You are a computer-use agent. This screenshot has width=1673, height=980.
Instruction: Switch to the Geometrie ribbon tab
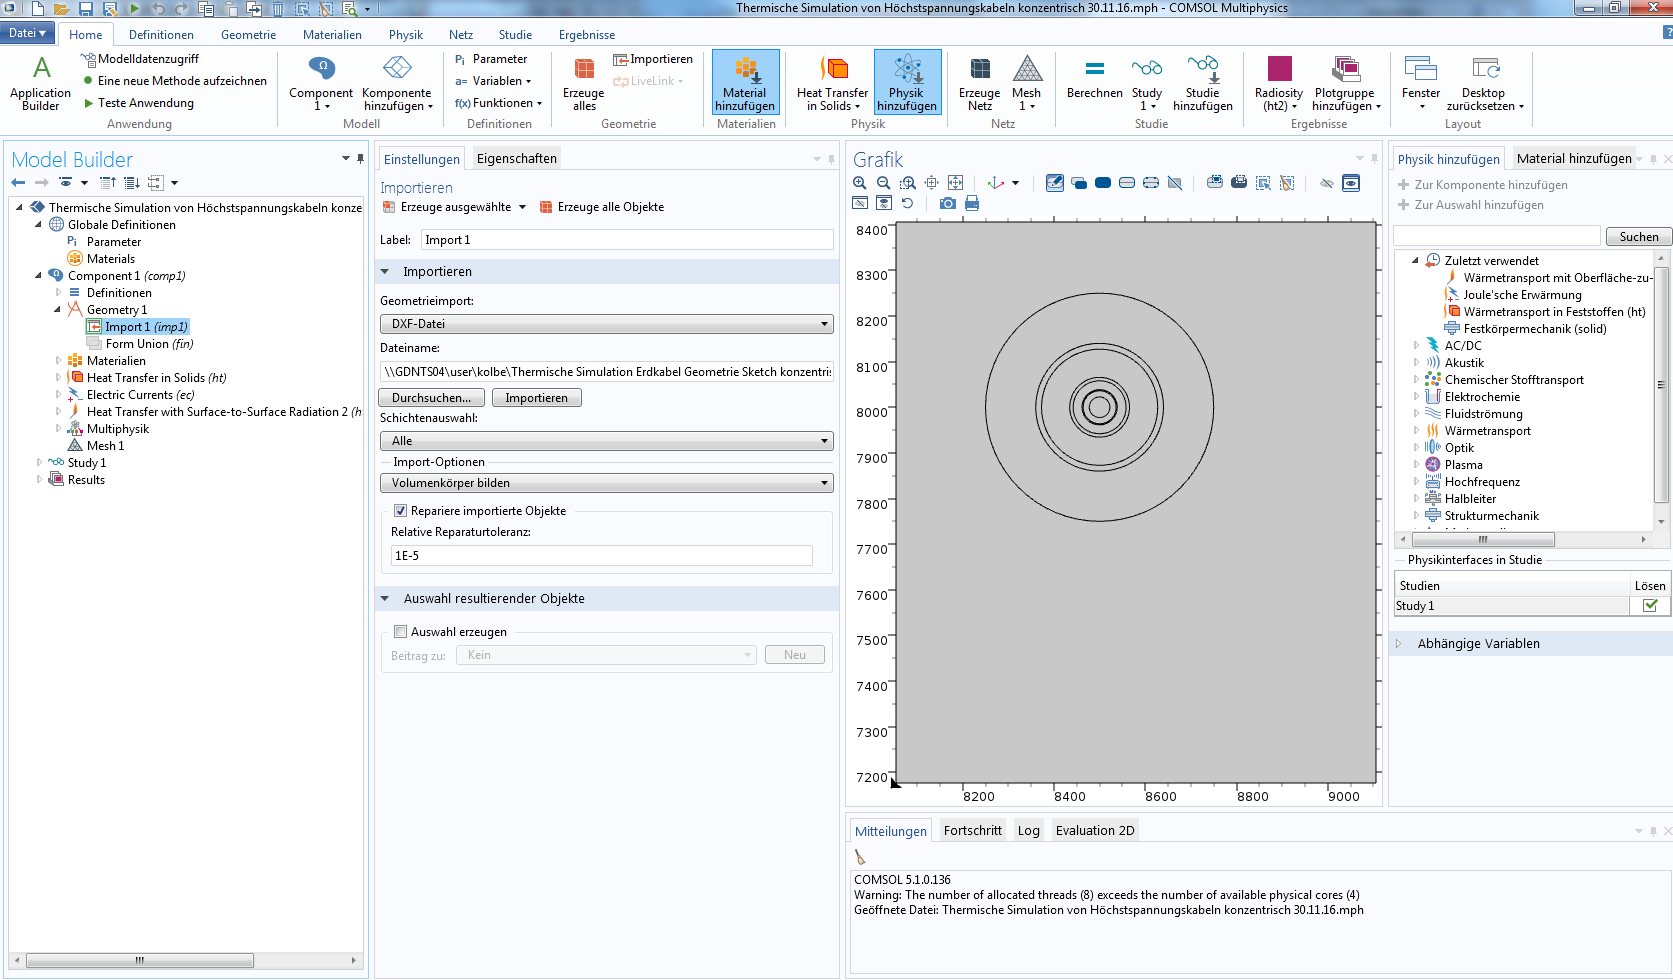point(248,35)
